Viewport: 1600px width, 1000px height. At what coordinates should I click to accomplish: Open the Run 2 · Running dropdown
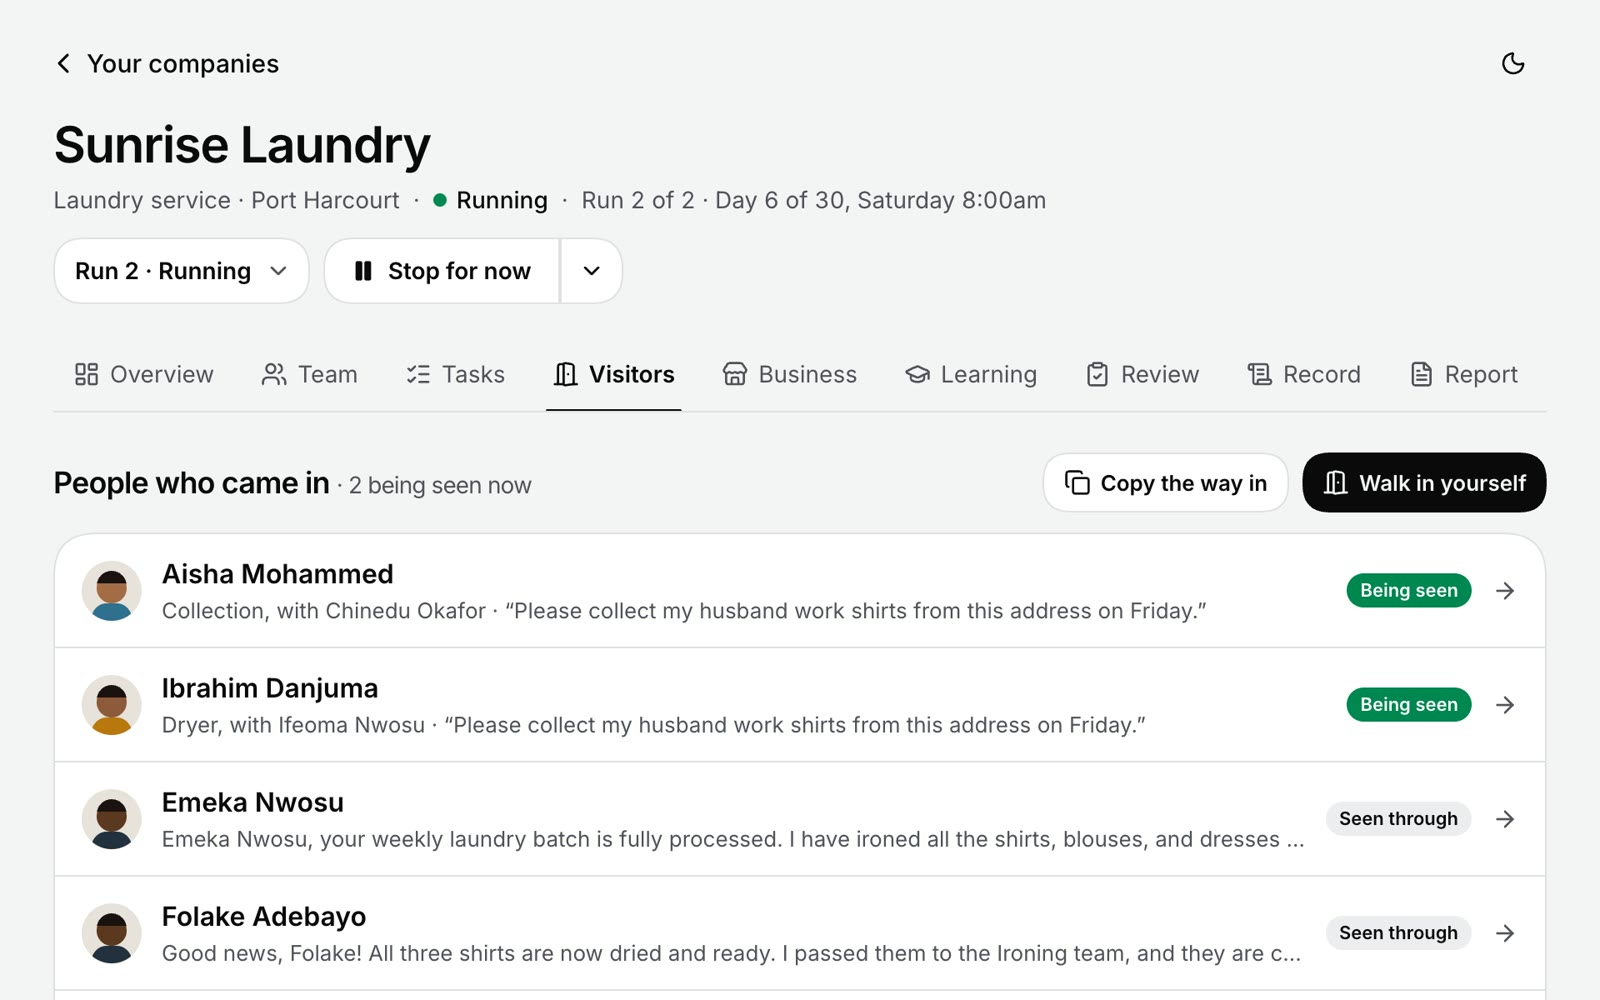[x=181, y=271]
